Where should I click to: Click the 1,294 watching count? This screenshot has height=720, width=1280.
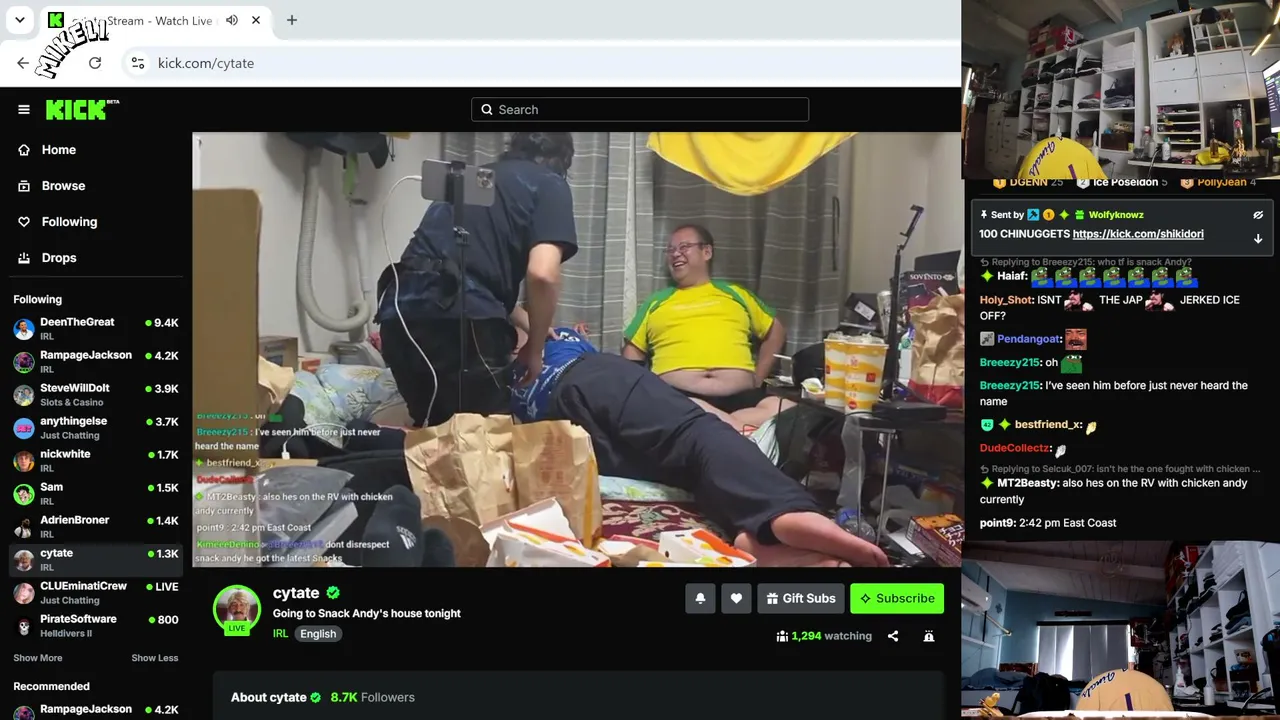pos(824,636)
